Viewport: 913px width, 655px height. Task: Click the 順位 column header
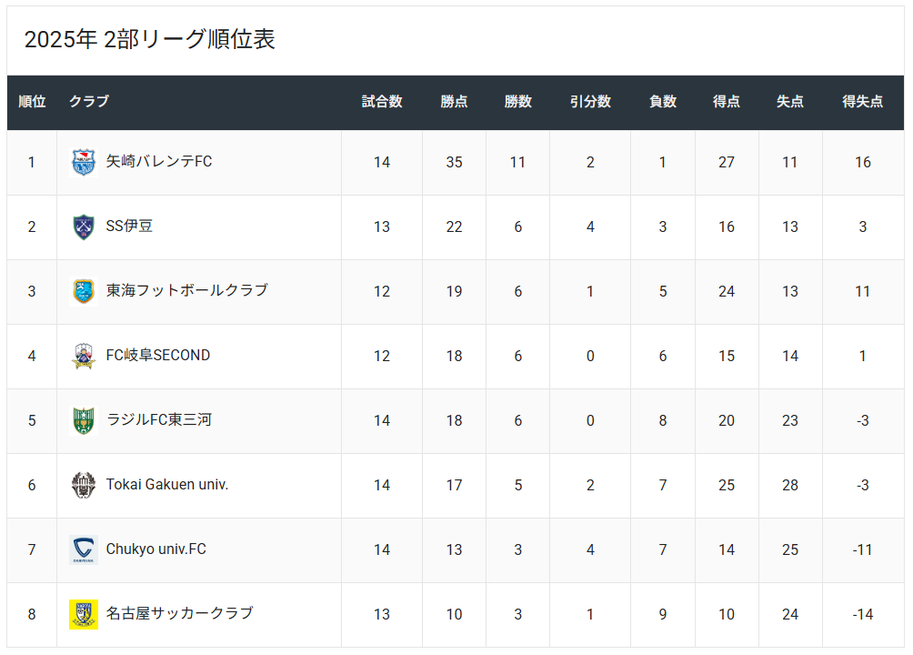(x=32, y=102)
